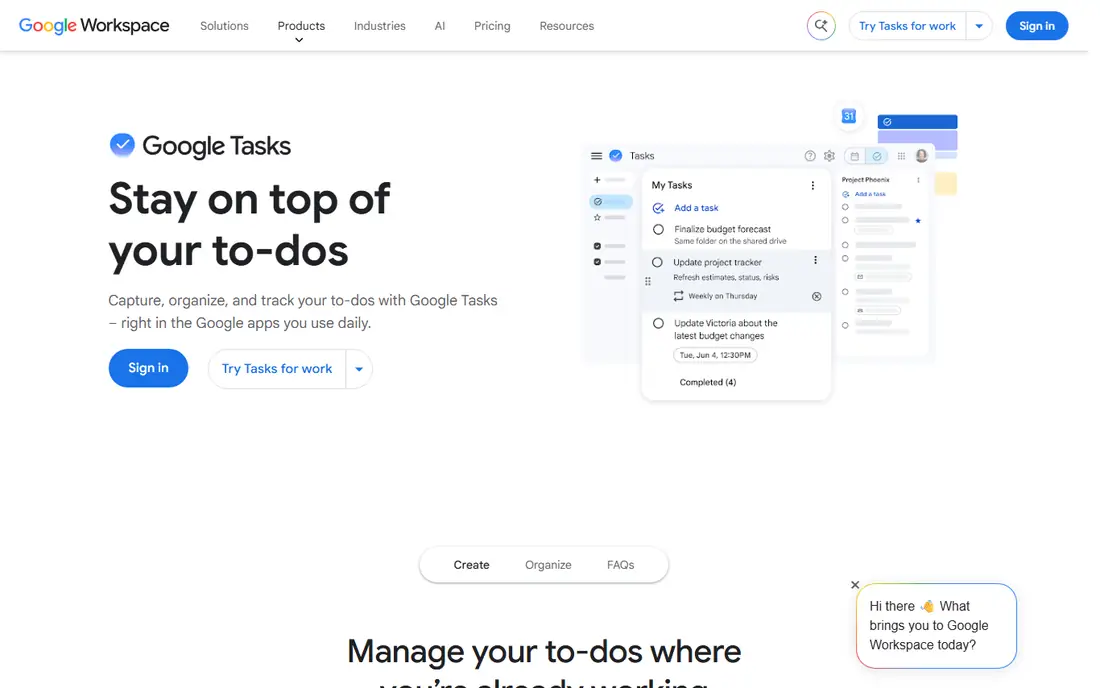Click the Stay on top of your to-dos heading
The height and width of the screenshot is (688, 1100).
pyautogui.click(x=249, y=224)
